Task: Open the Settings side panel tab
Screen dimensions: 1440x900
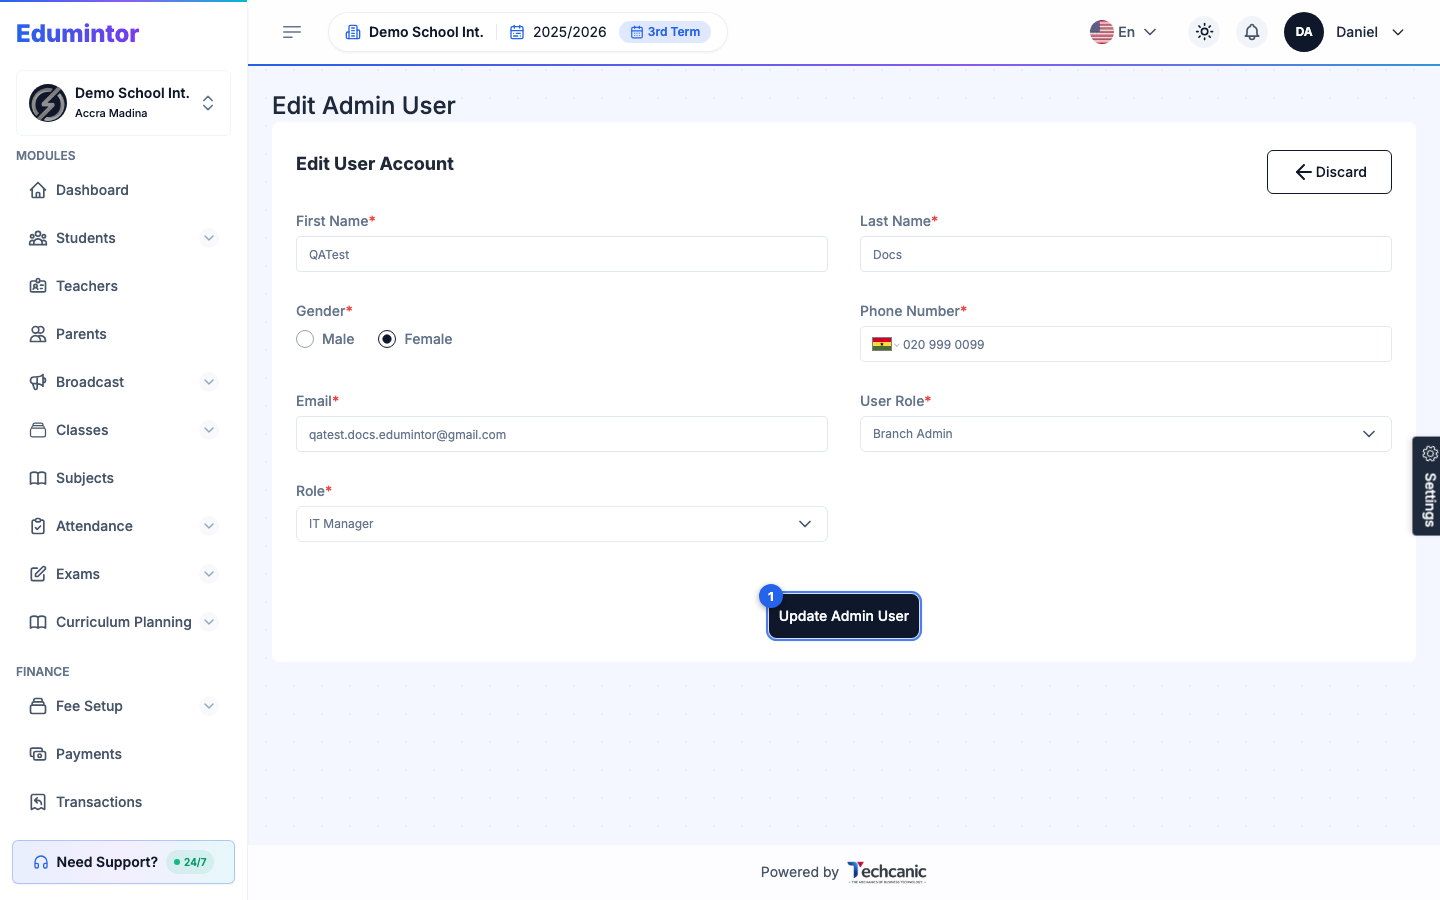Action: 1427,486
